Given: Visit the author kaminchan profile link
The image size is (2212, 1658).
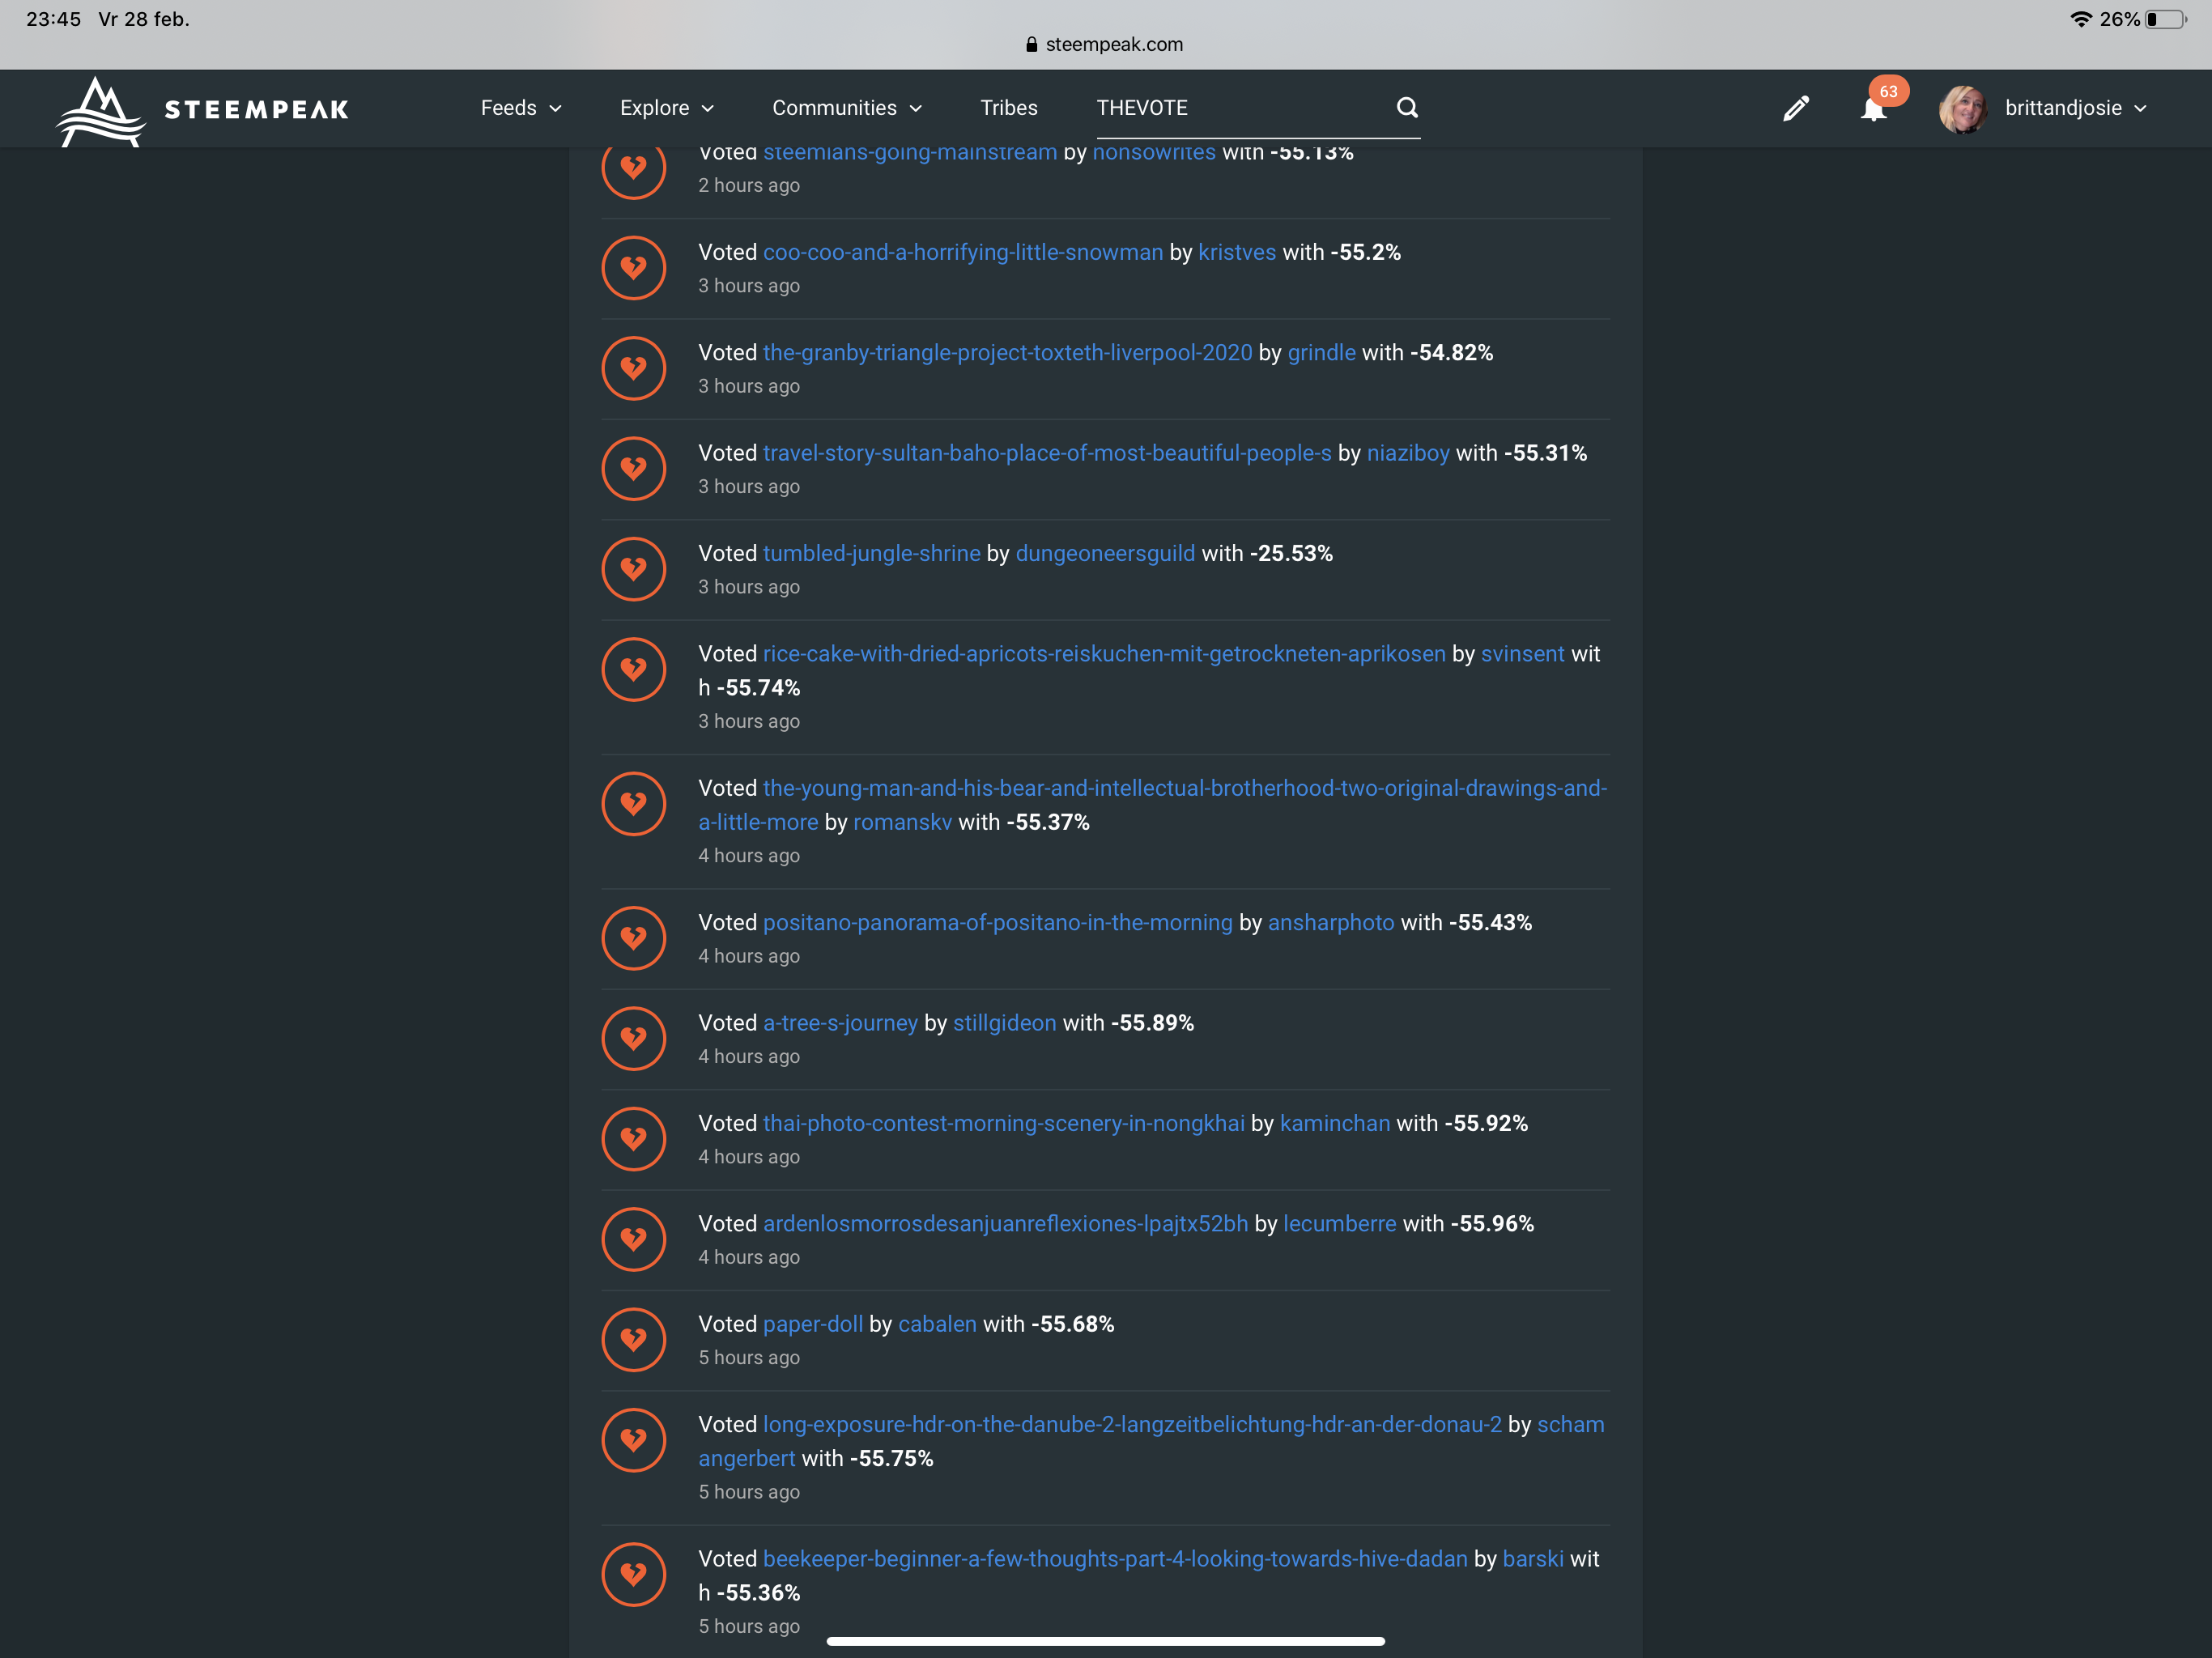Looking at the screenshot, I should [1334, 1124].
